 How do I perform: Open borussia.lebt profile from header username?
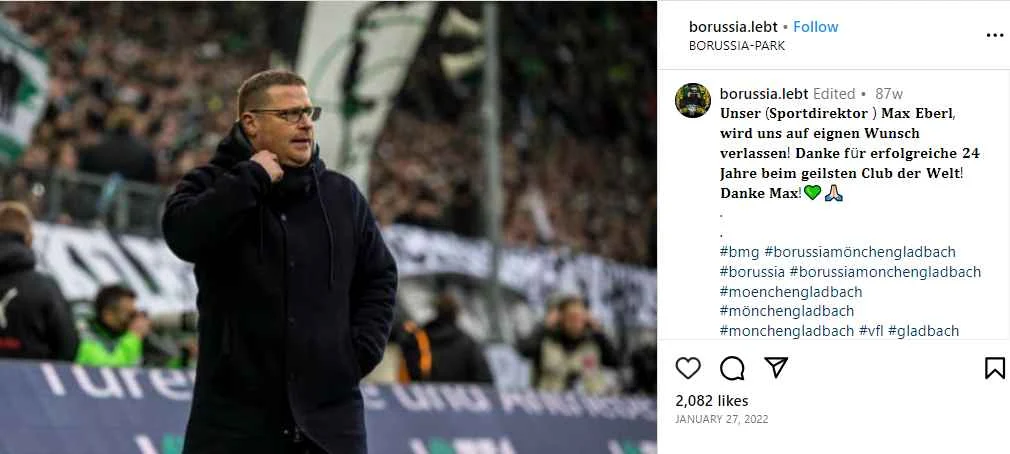click(732, 27)
